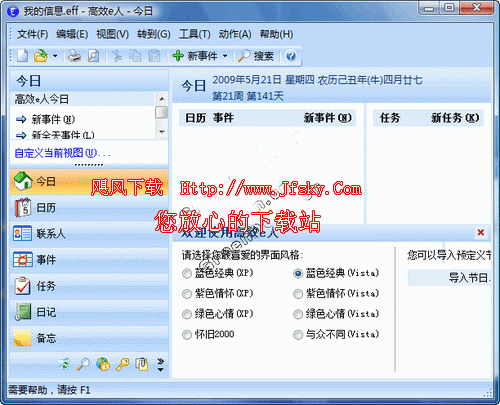500x405 pixels.
Task: Click the blue help question-mark icon
Action: coord(291,56)
